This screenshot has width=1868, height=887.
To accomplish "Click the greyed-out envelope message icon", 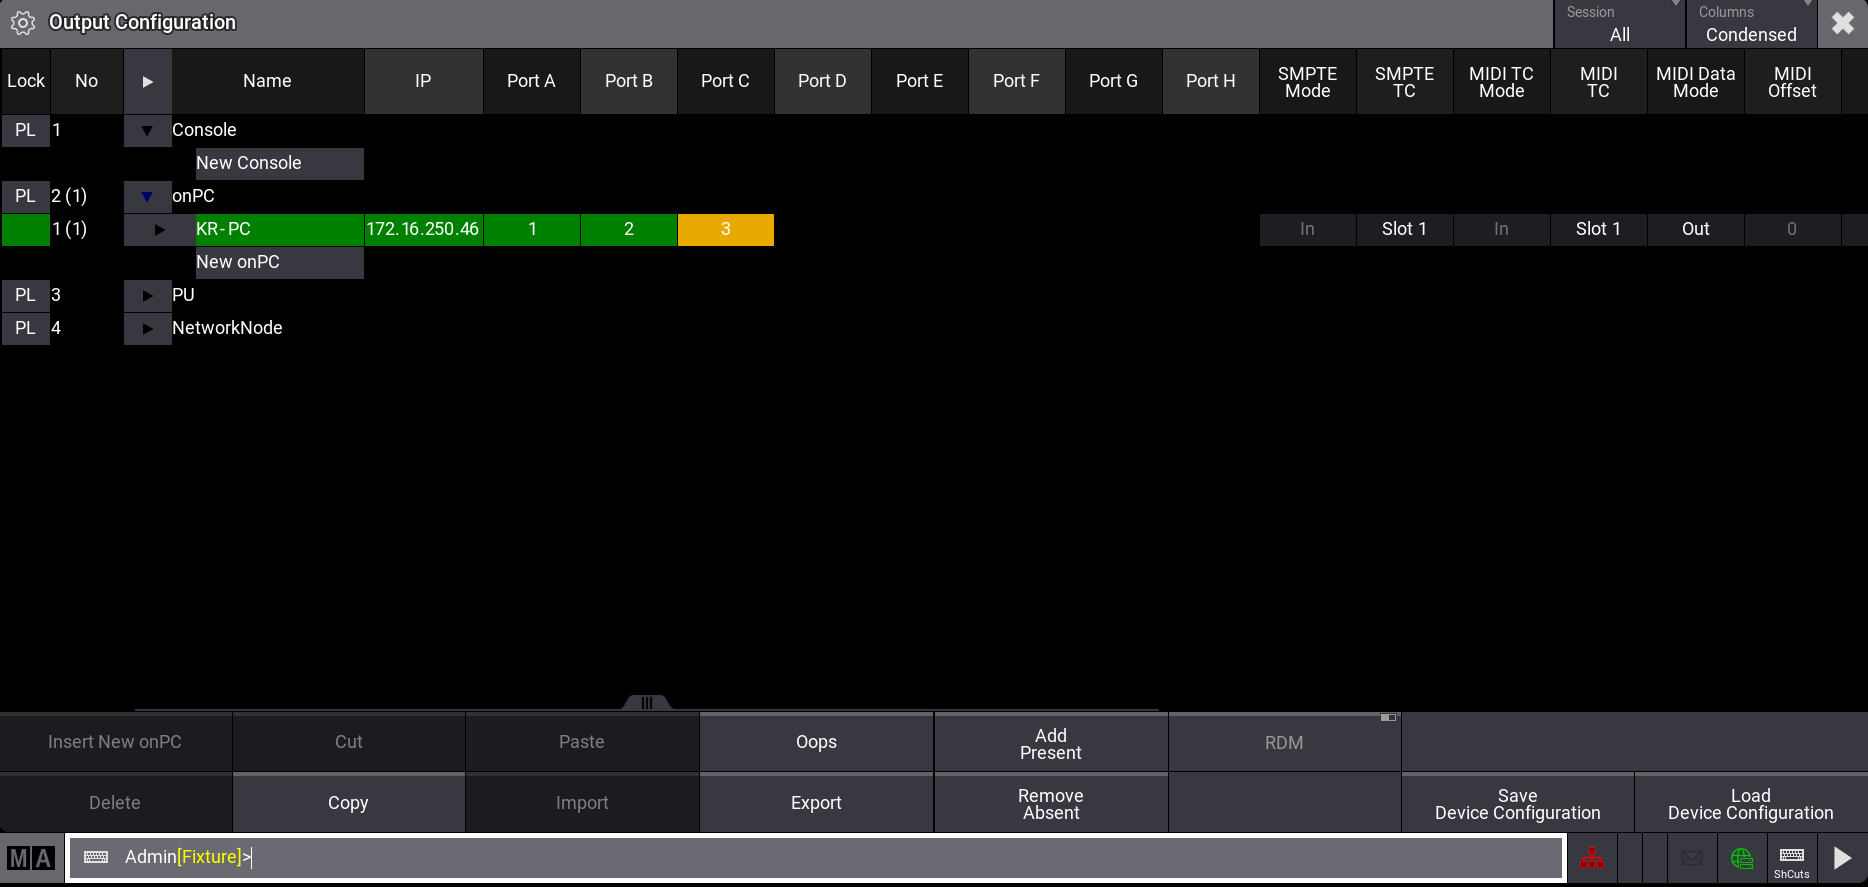I will [x=1692, y=858].
